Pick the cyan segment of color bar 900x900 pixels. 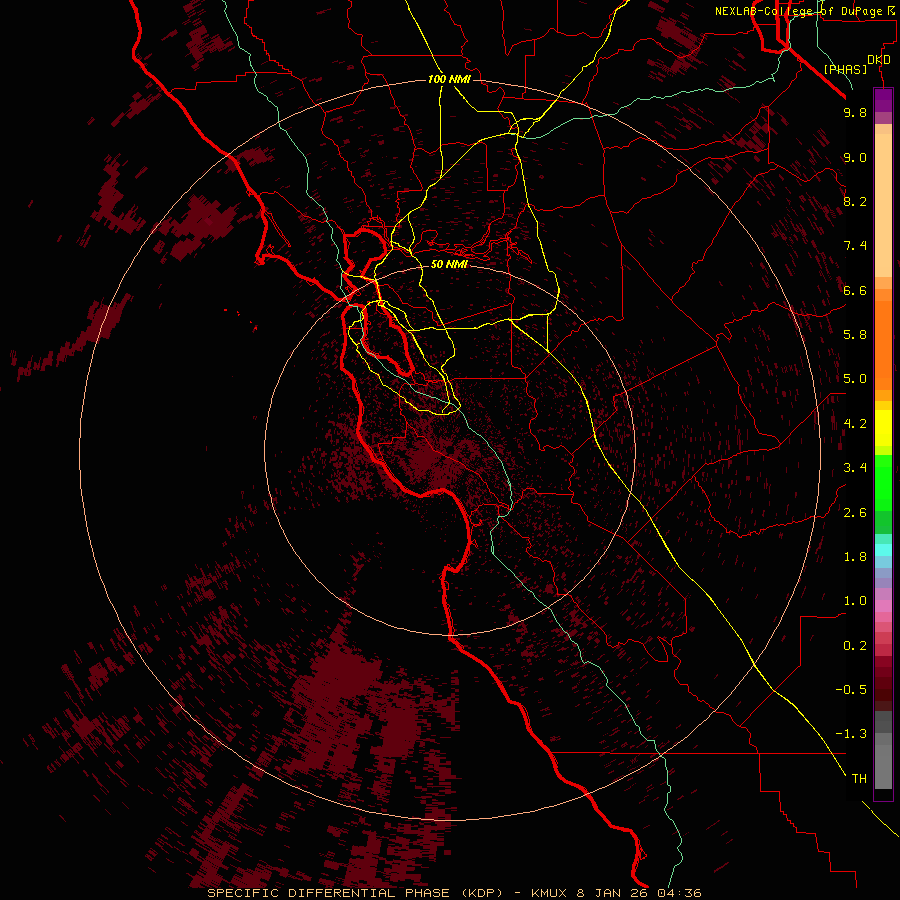883,549
